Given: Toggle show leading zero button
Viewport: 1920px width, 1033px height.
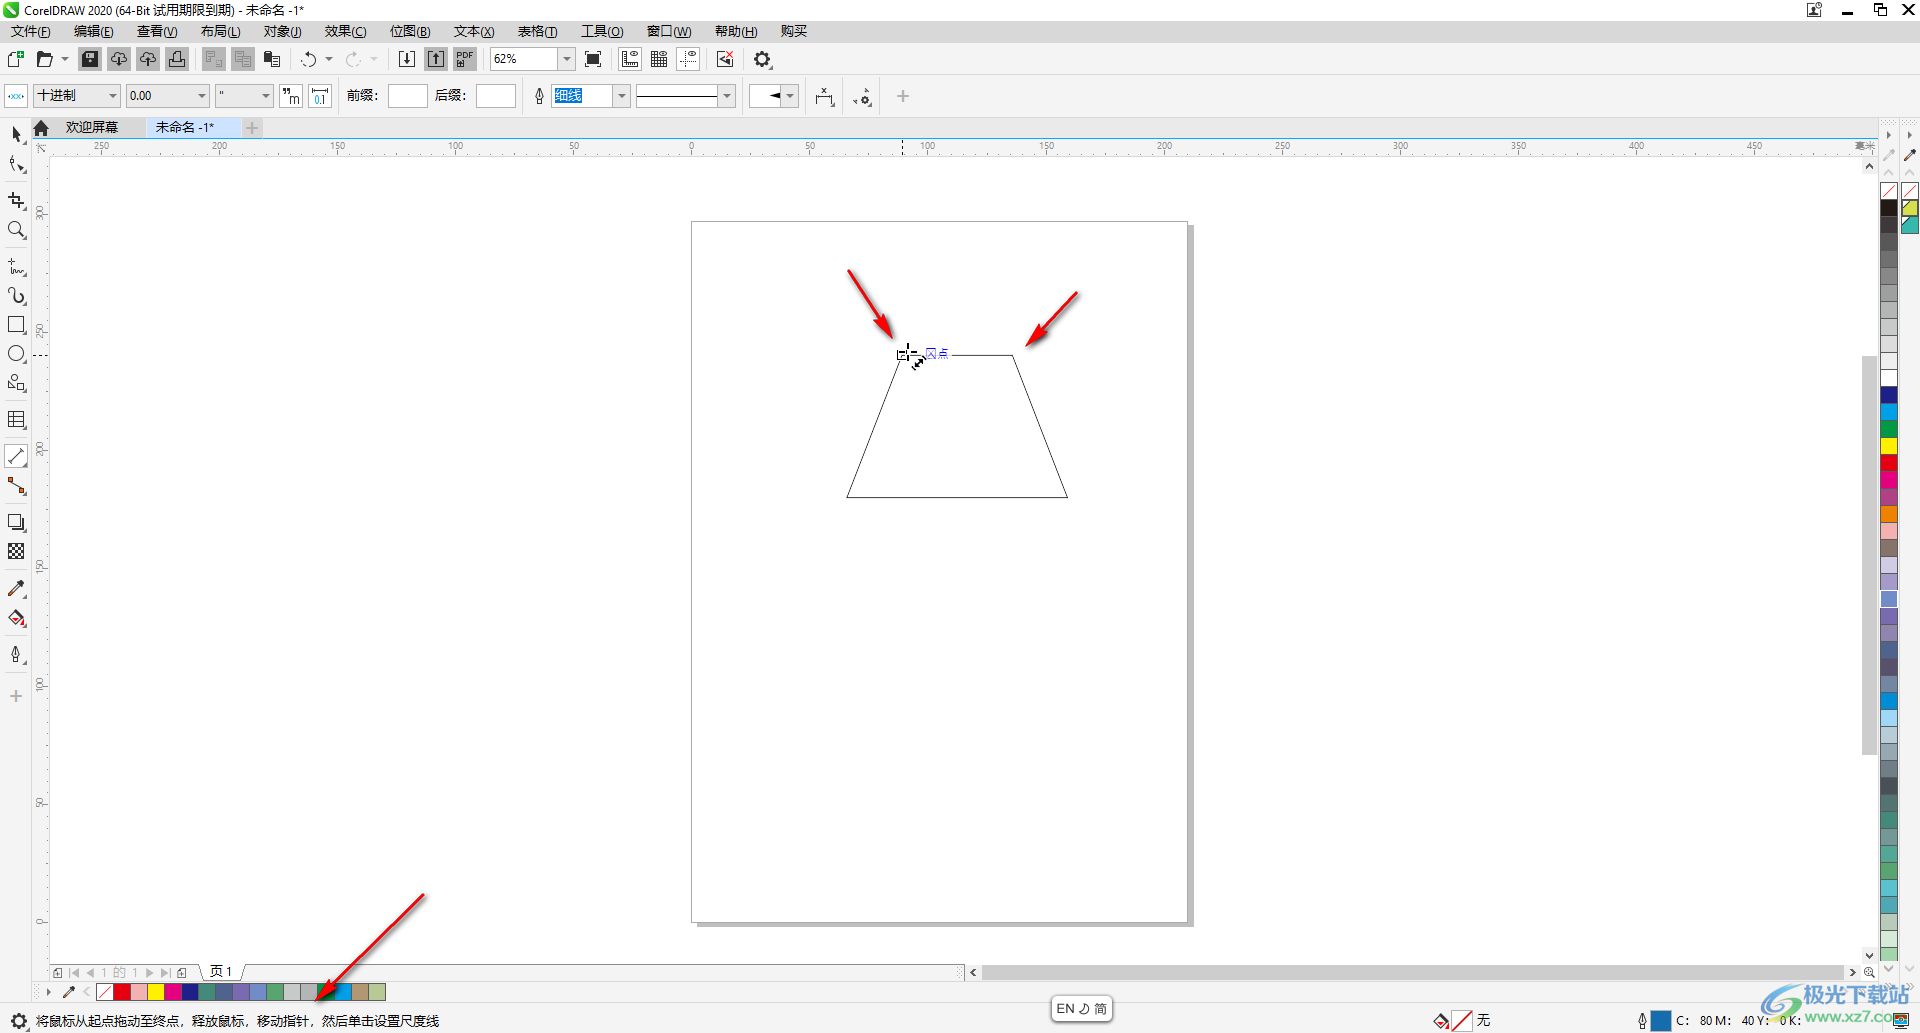Looking at the screenshot, I should click(320, 96).
